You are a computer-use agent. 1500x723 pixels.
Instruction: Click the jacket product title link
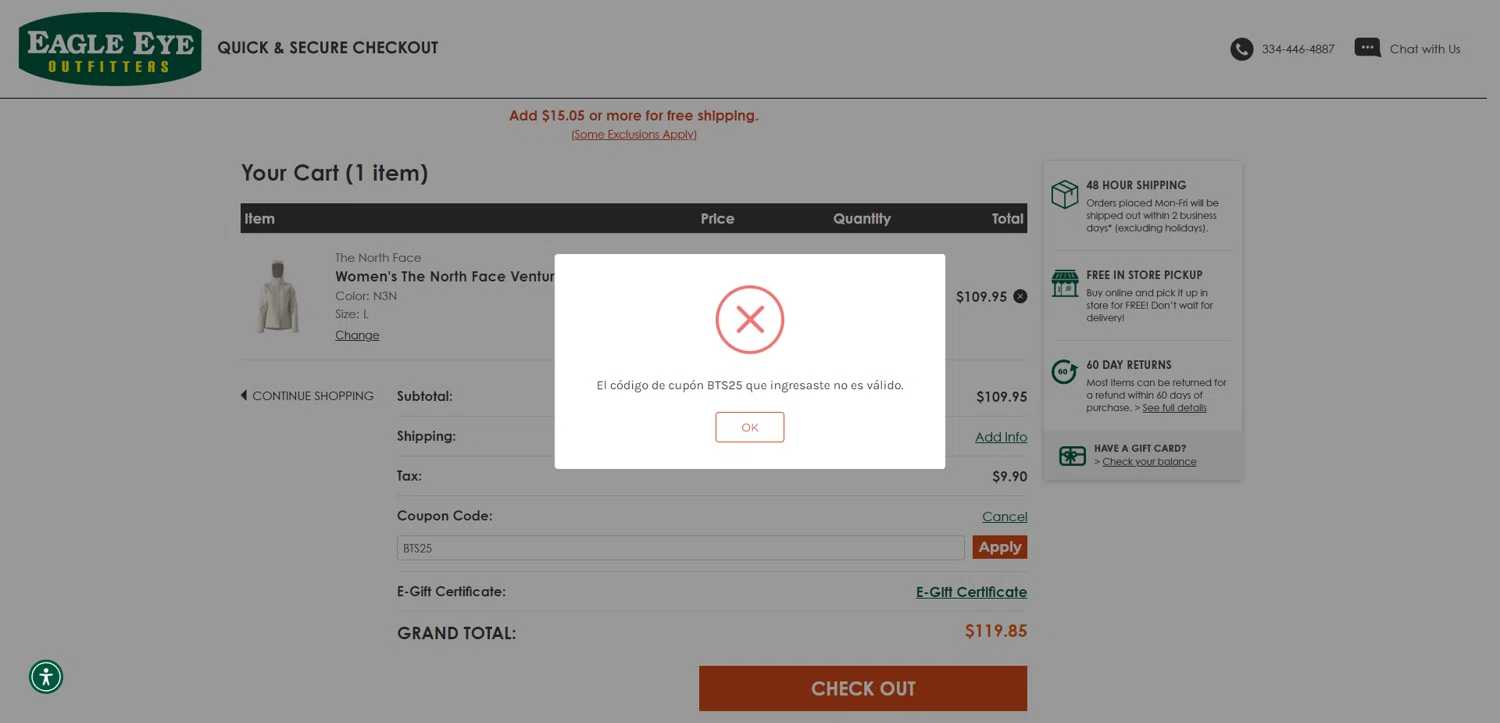[x=445, y=277]
